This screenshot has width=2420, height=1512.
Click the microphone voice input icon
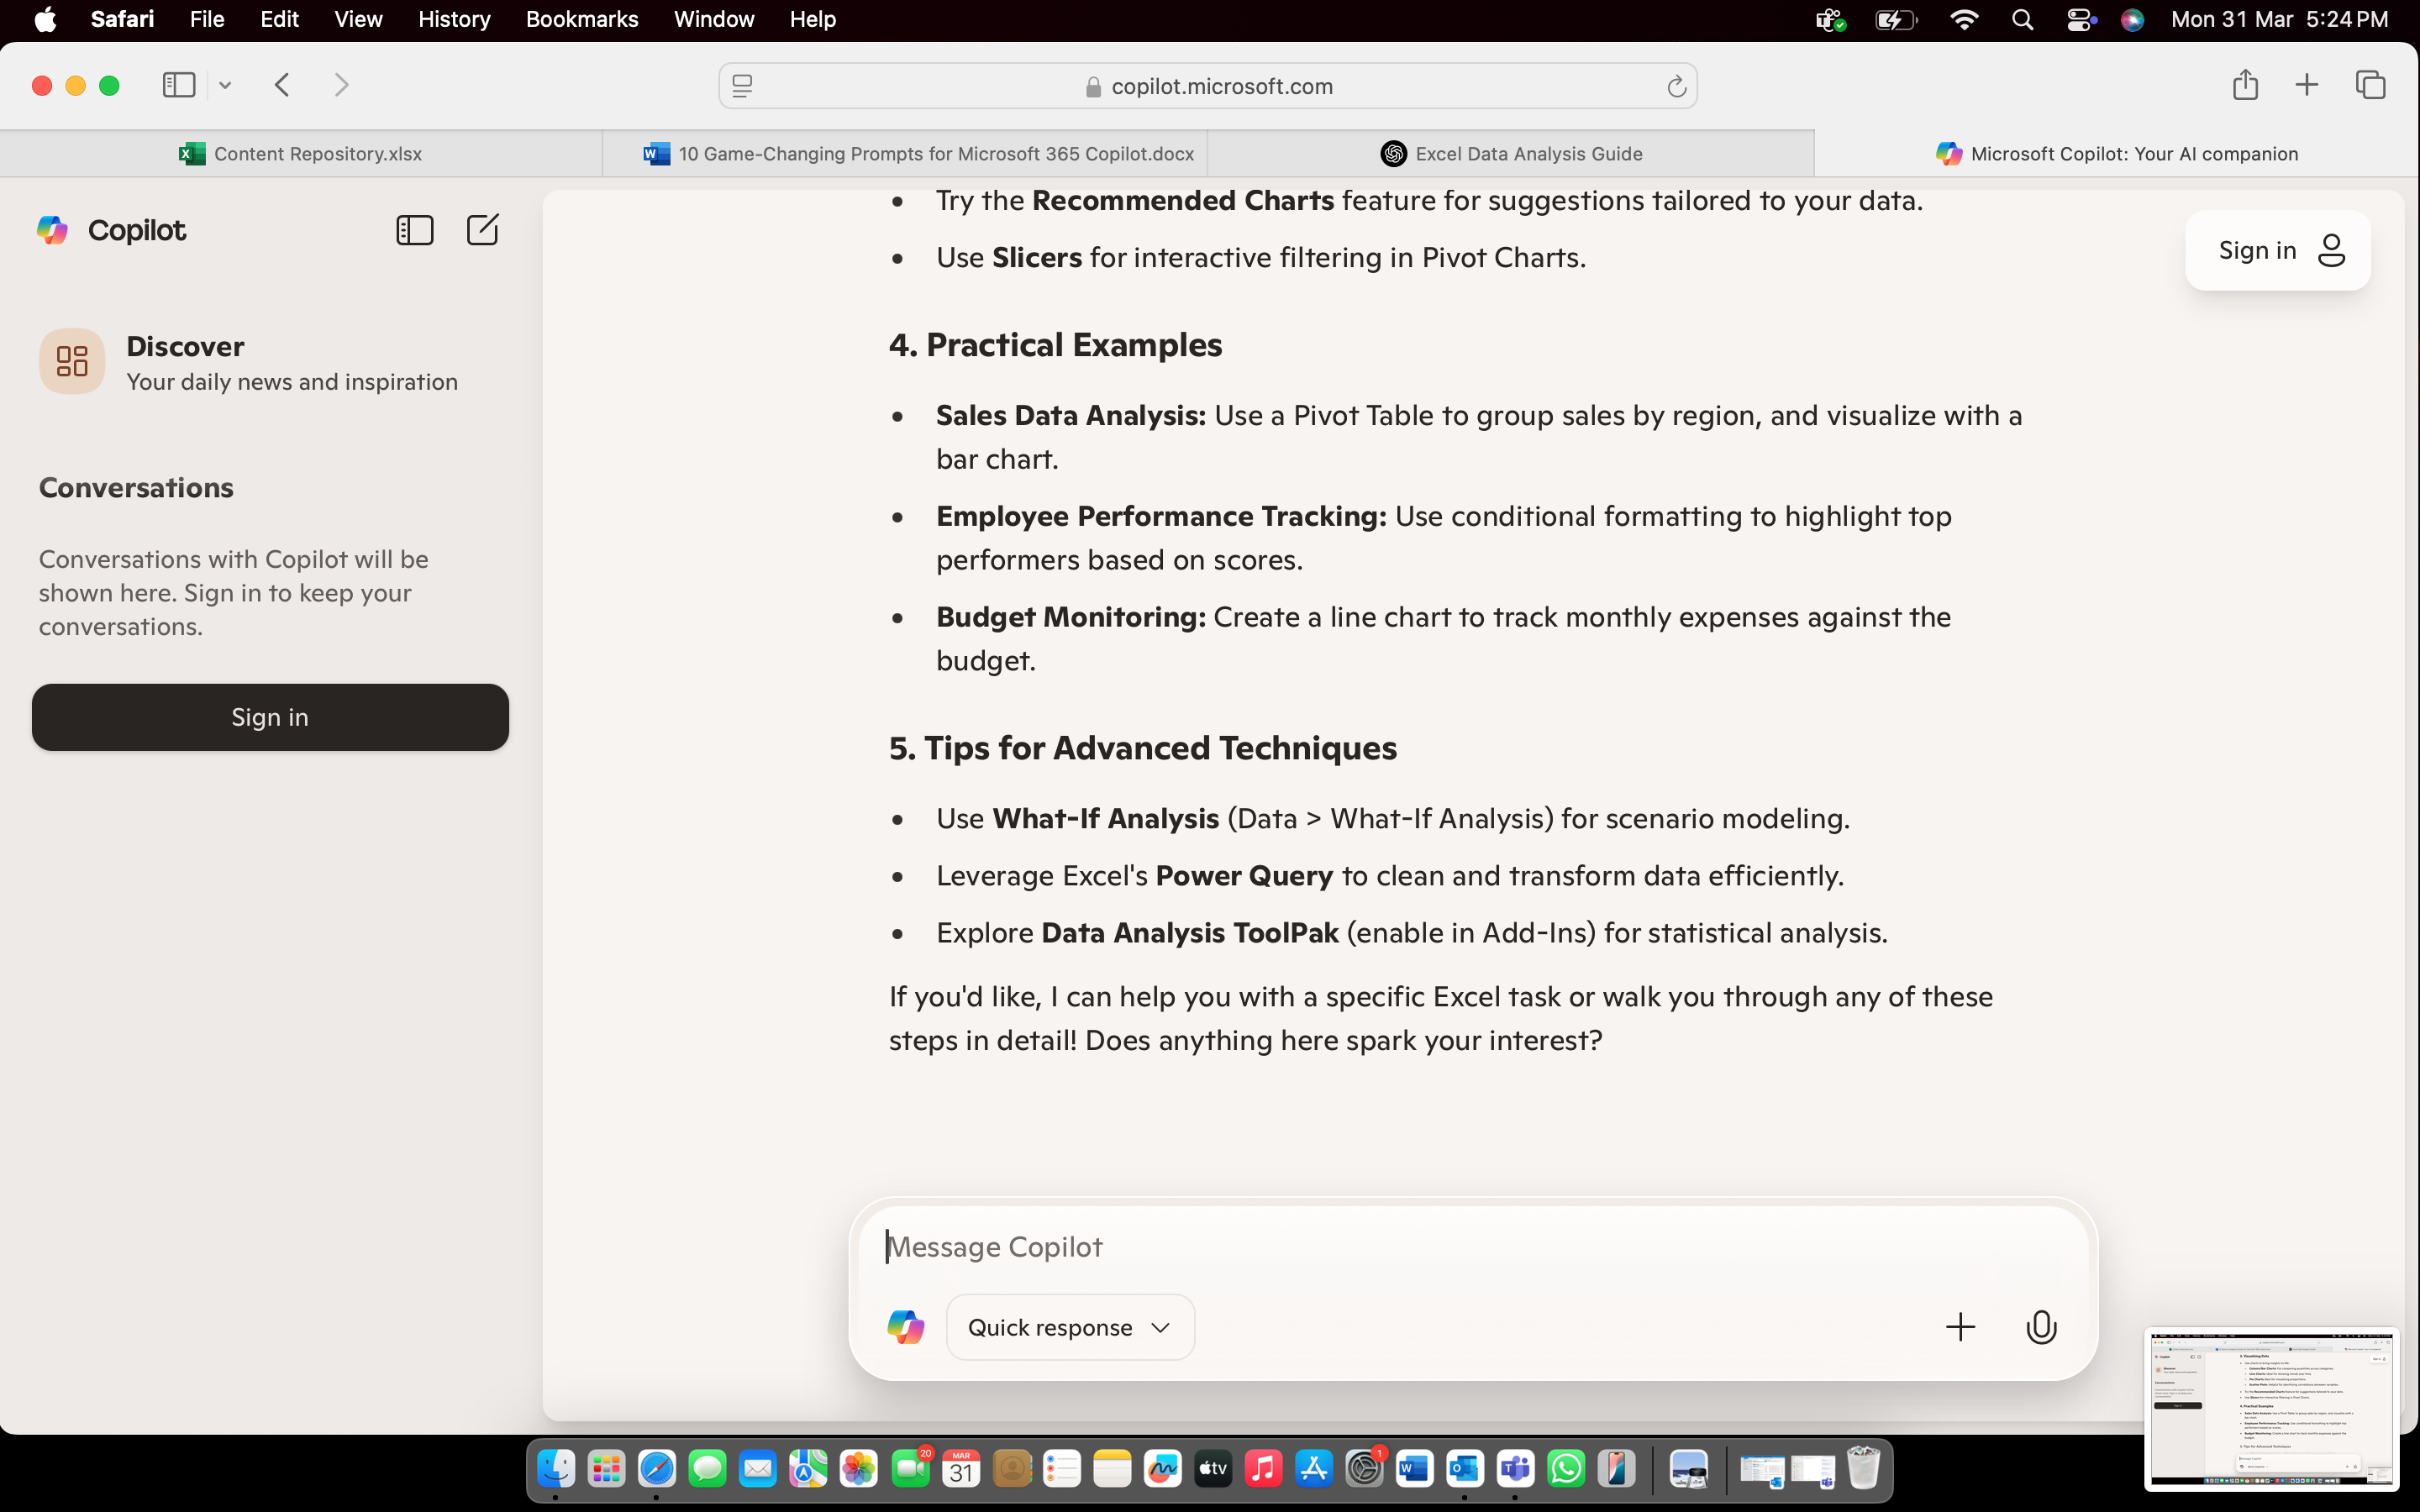pos(2041,1327)
